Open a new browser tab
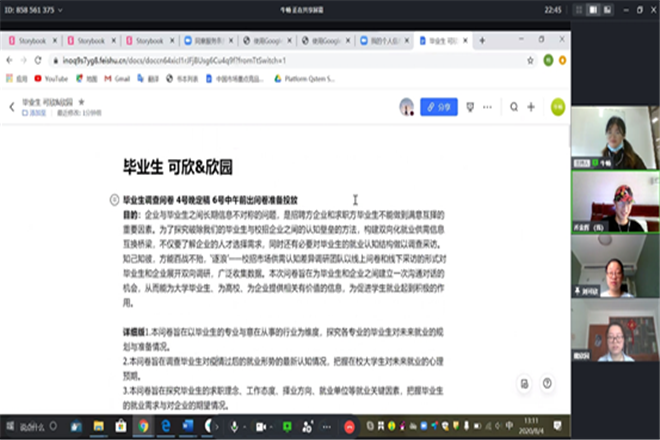This screenshot has width=660, height=440. click(x=482, y=41)
